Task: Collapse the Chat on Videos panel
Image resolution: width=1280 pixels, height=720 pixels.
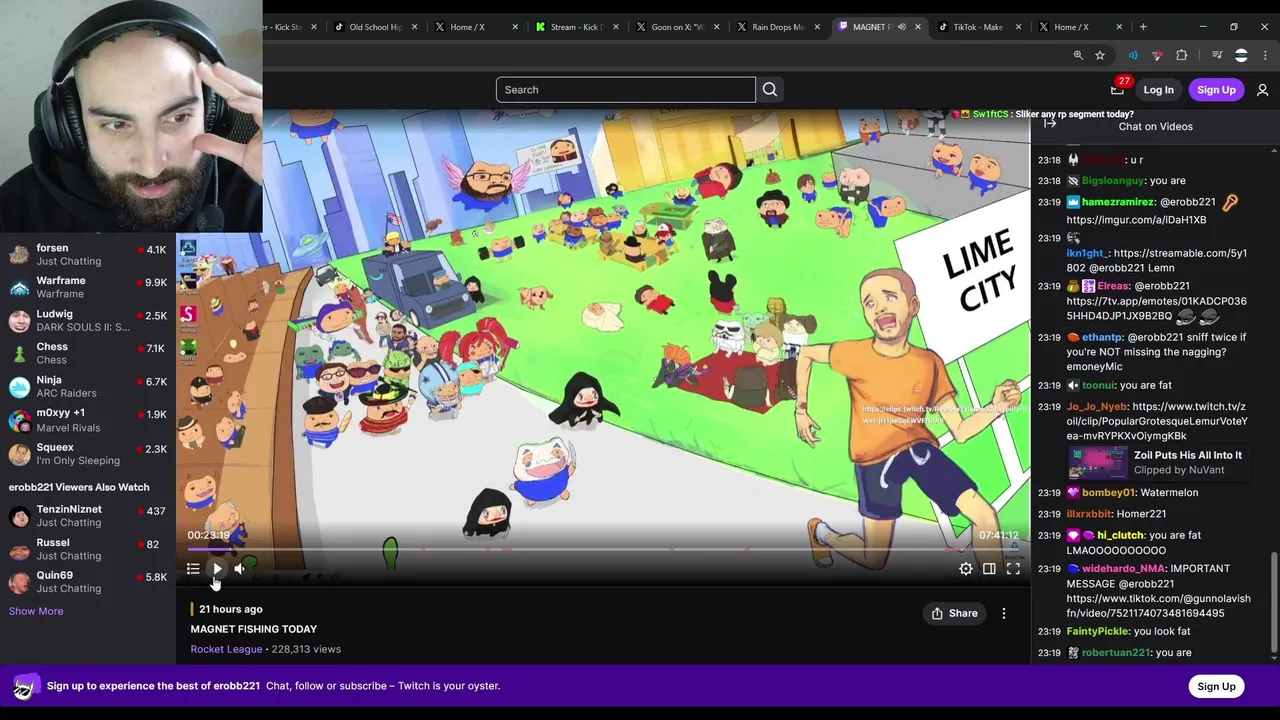Action: pos(1049,124)
